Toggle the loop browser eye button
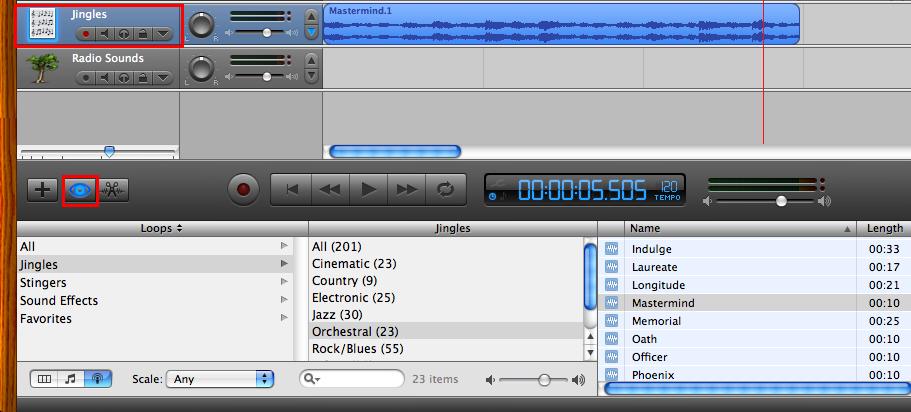The width and height of the screenshot is (911, 412). [80, 190]
